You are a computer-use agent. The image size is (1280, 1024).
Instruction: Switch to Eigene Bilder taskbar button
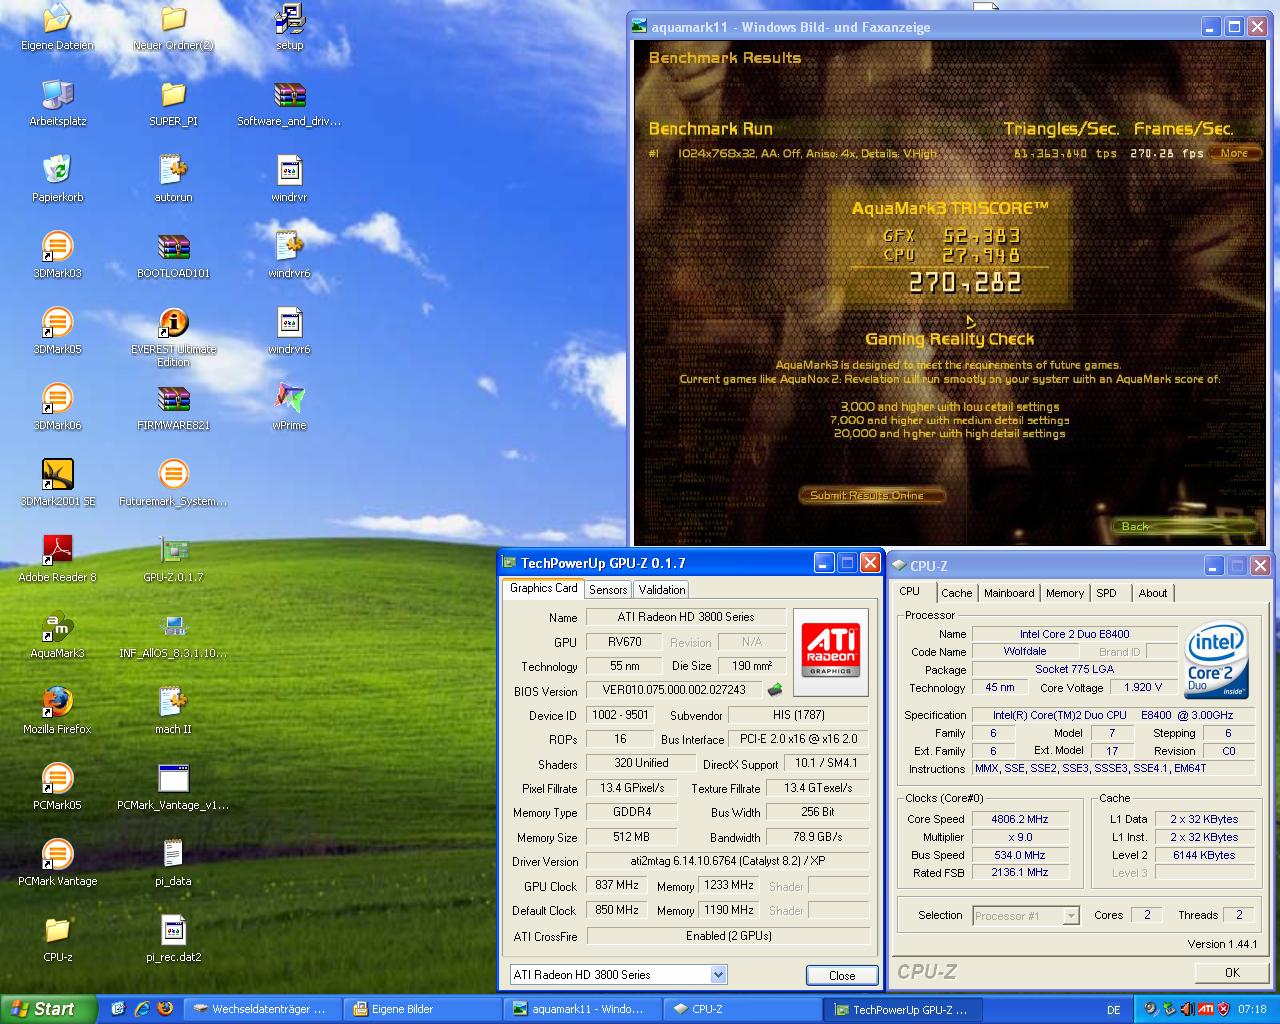[420, 1009]
